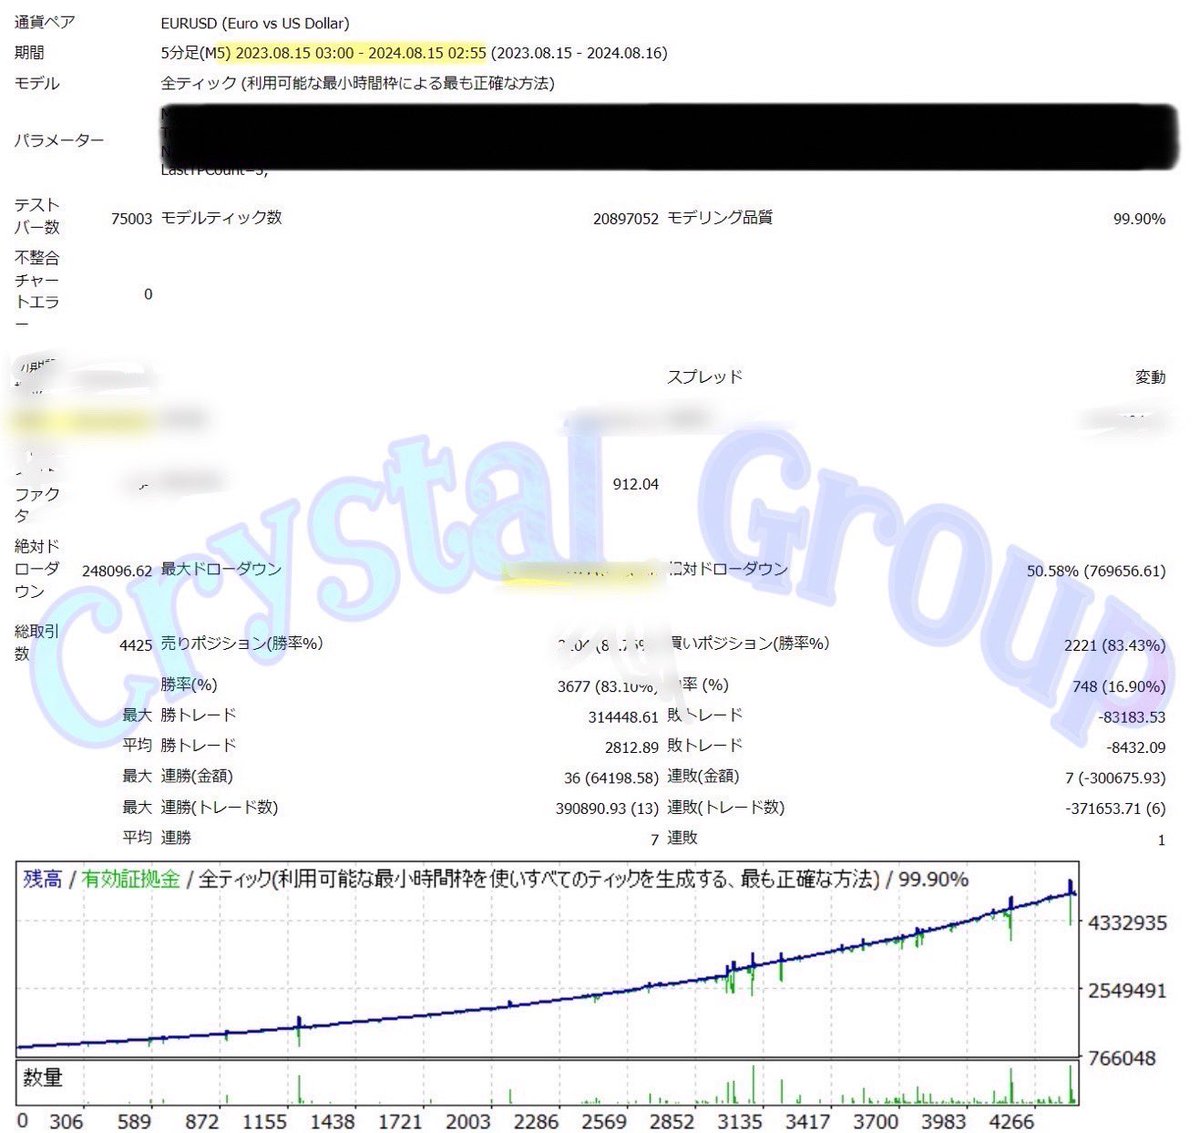Click the 'モデルティック数' label
Screen dimensions: 1200x1133
[222, 217]
